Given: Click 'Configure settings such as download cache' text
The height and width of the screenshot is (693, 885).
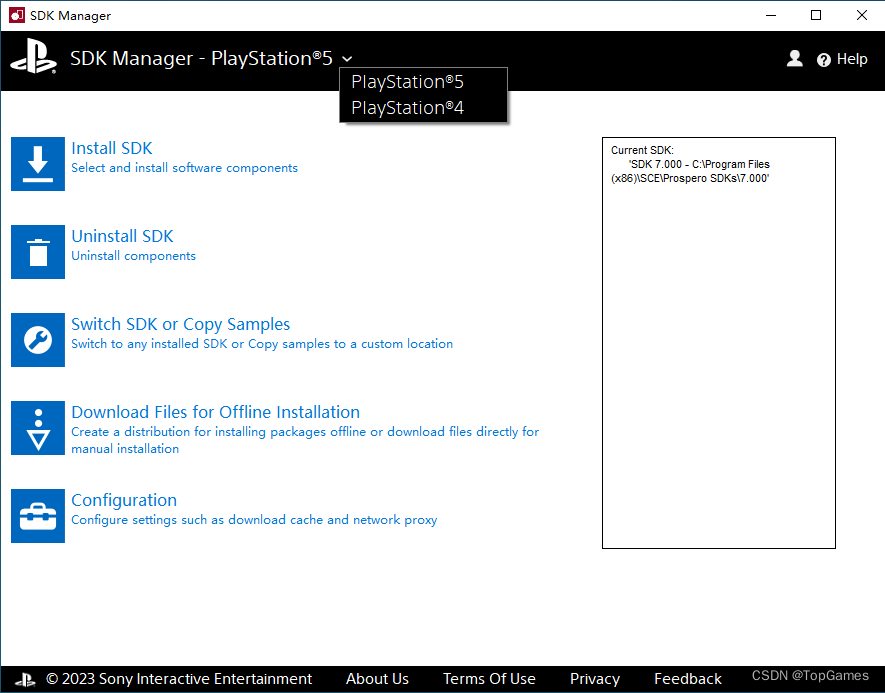Looking at the screenshot, I should 254,520.
